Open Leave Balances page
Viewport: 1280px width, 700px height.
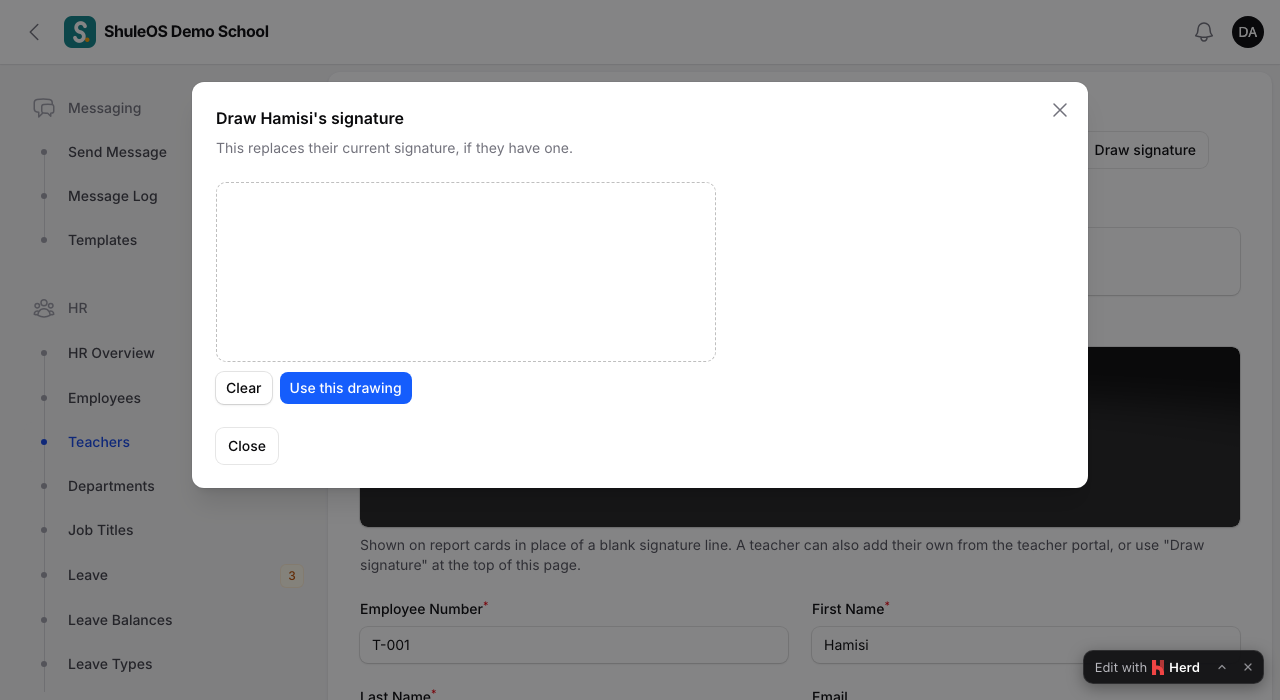click(x=120, y=620)
